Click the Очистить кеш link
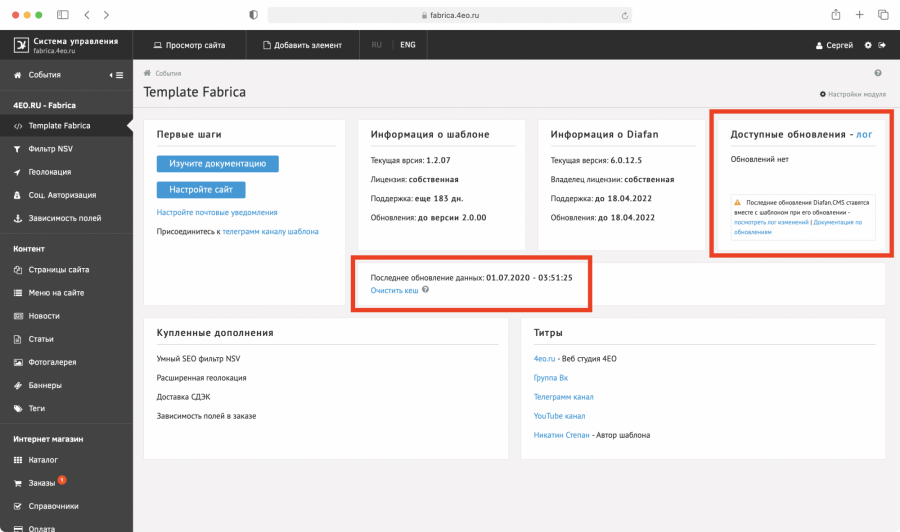This screenshot has width=900, height=532. (x=394, y=290)
